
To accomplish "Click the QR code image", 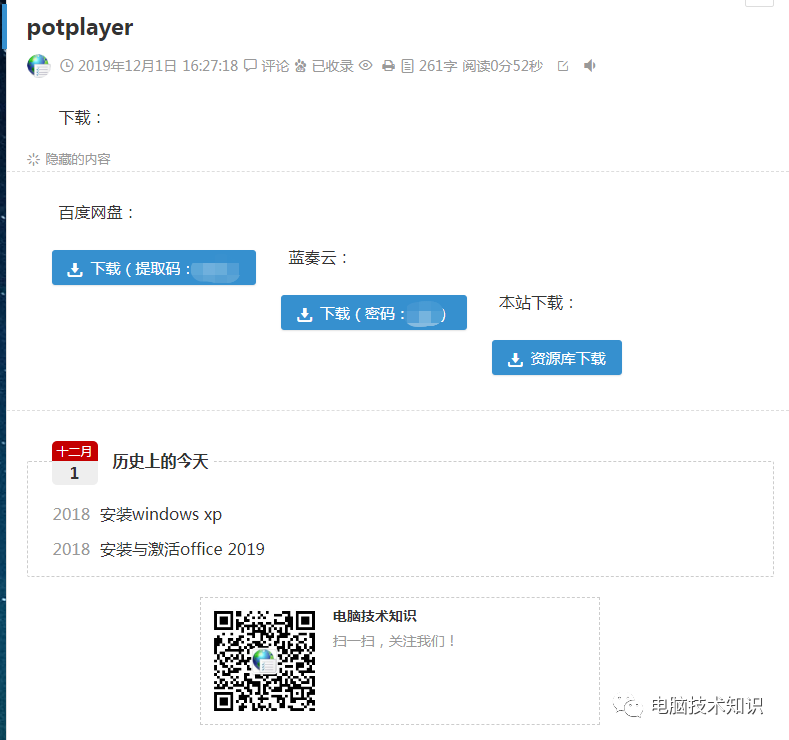I will point(264,660).
